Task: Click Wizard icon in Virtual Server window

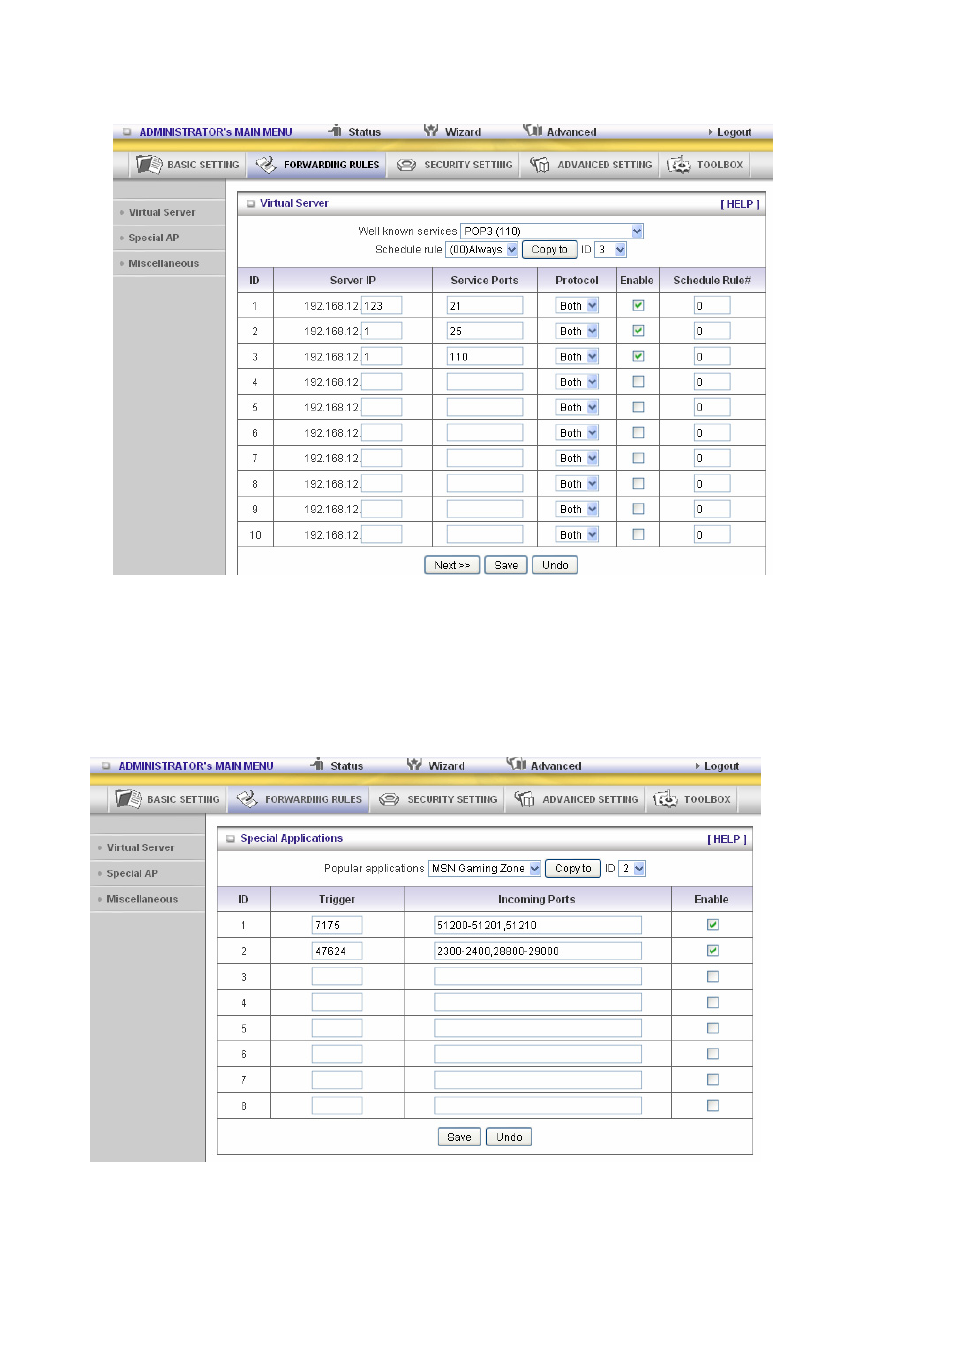Action: tap(431, 131)
